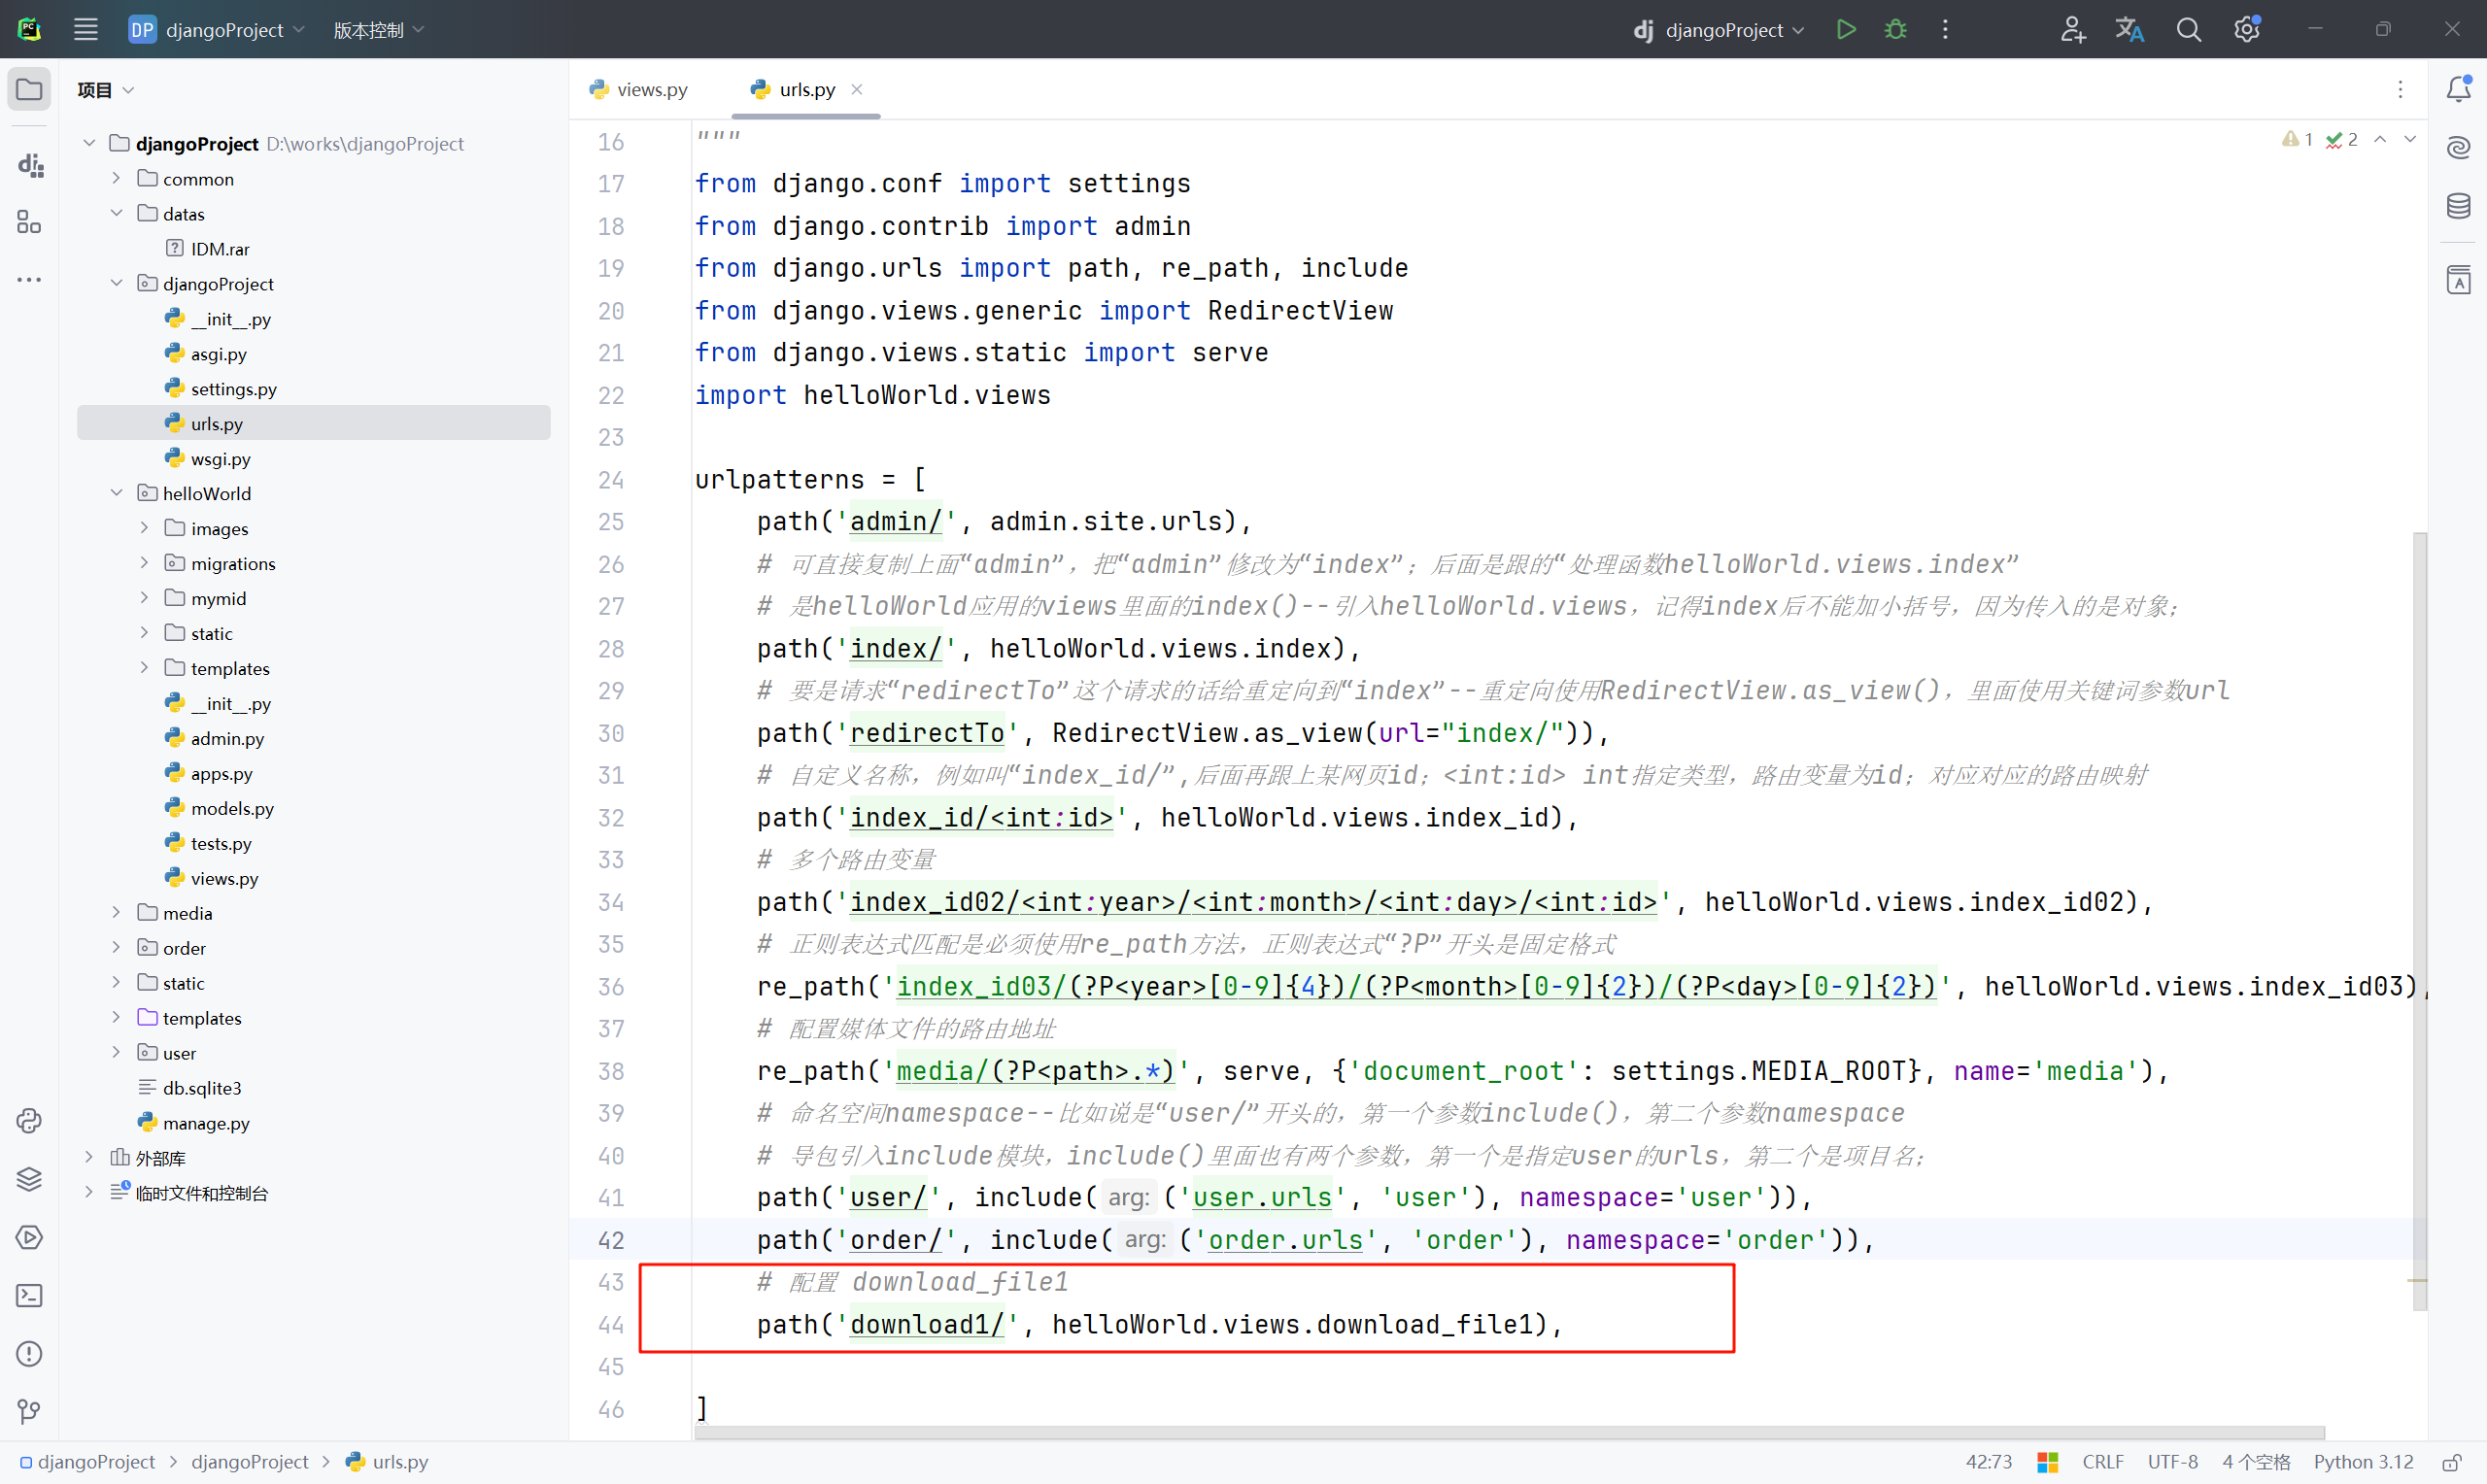The height and width of the screenshot is (1484, 2487).
Task: Click the editor horizontal scrollbar
Action: [1509, 1432]
